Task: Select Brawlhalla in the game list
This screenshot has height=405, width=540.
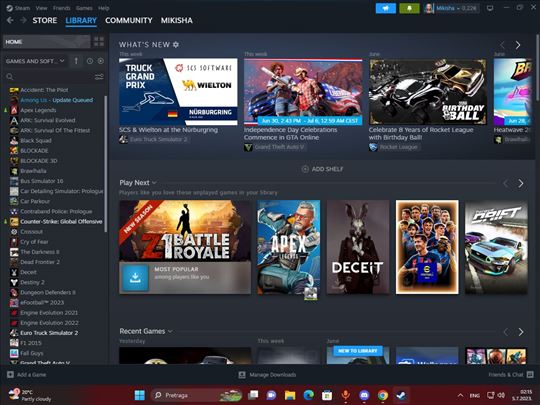Action: (x=33, y=171)
